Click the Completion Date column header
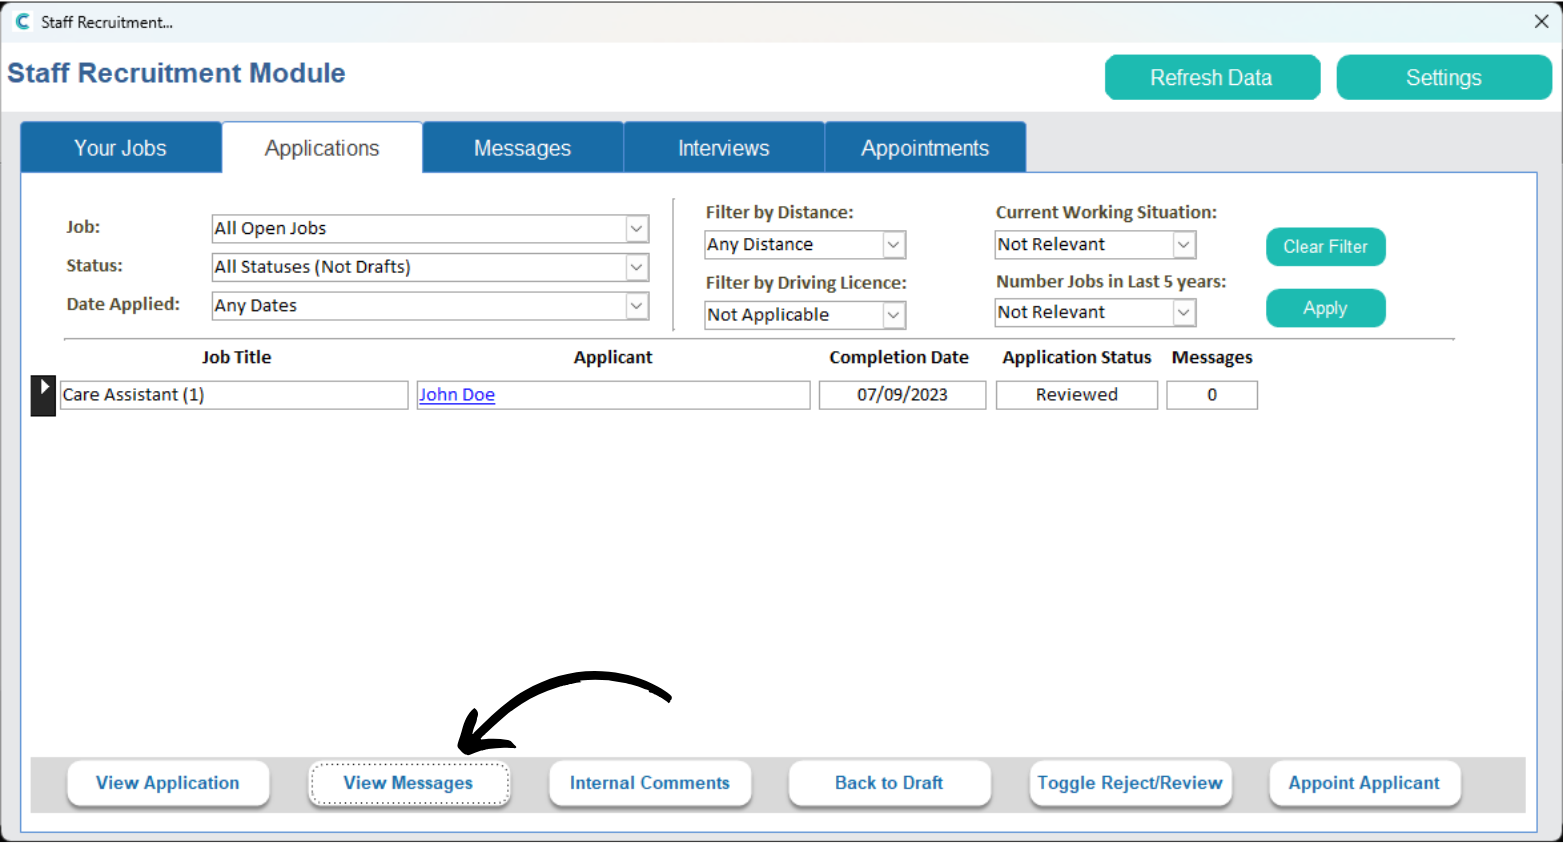Screen dimensions: 1563x844 click(899, 357)
